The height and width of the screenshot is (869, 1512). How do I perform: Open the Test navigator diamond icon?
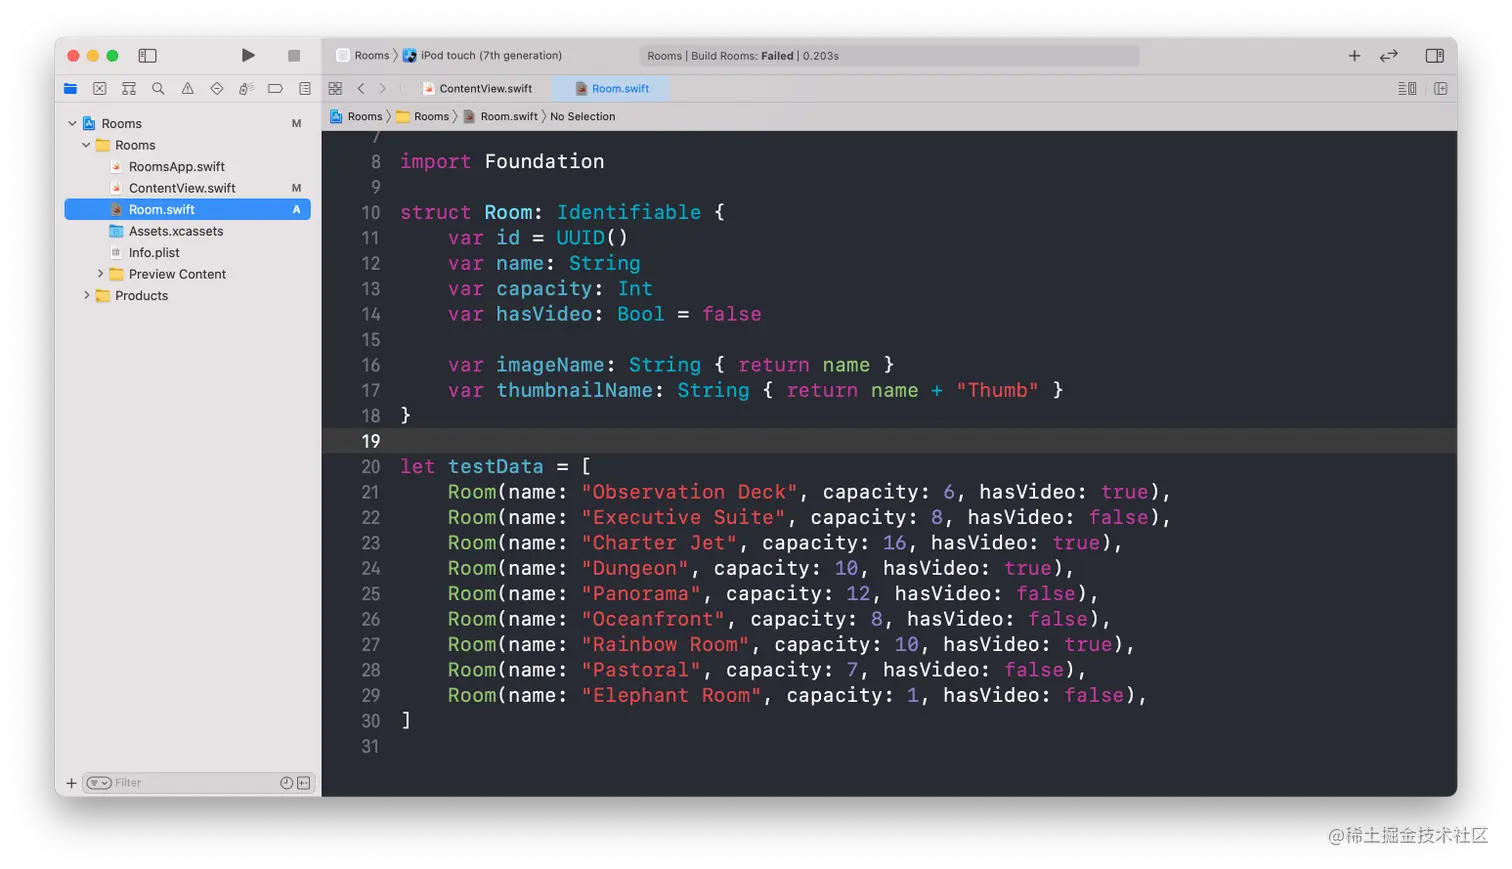[x=216, y=89]
